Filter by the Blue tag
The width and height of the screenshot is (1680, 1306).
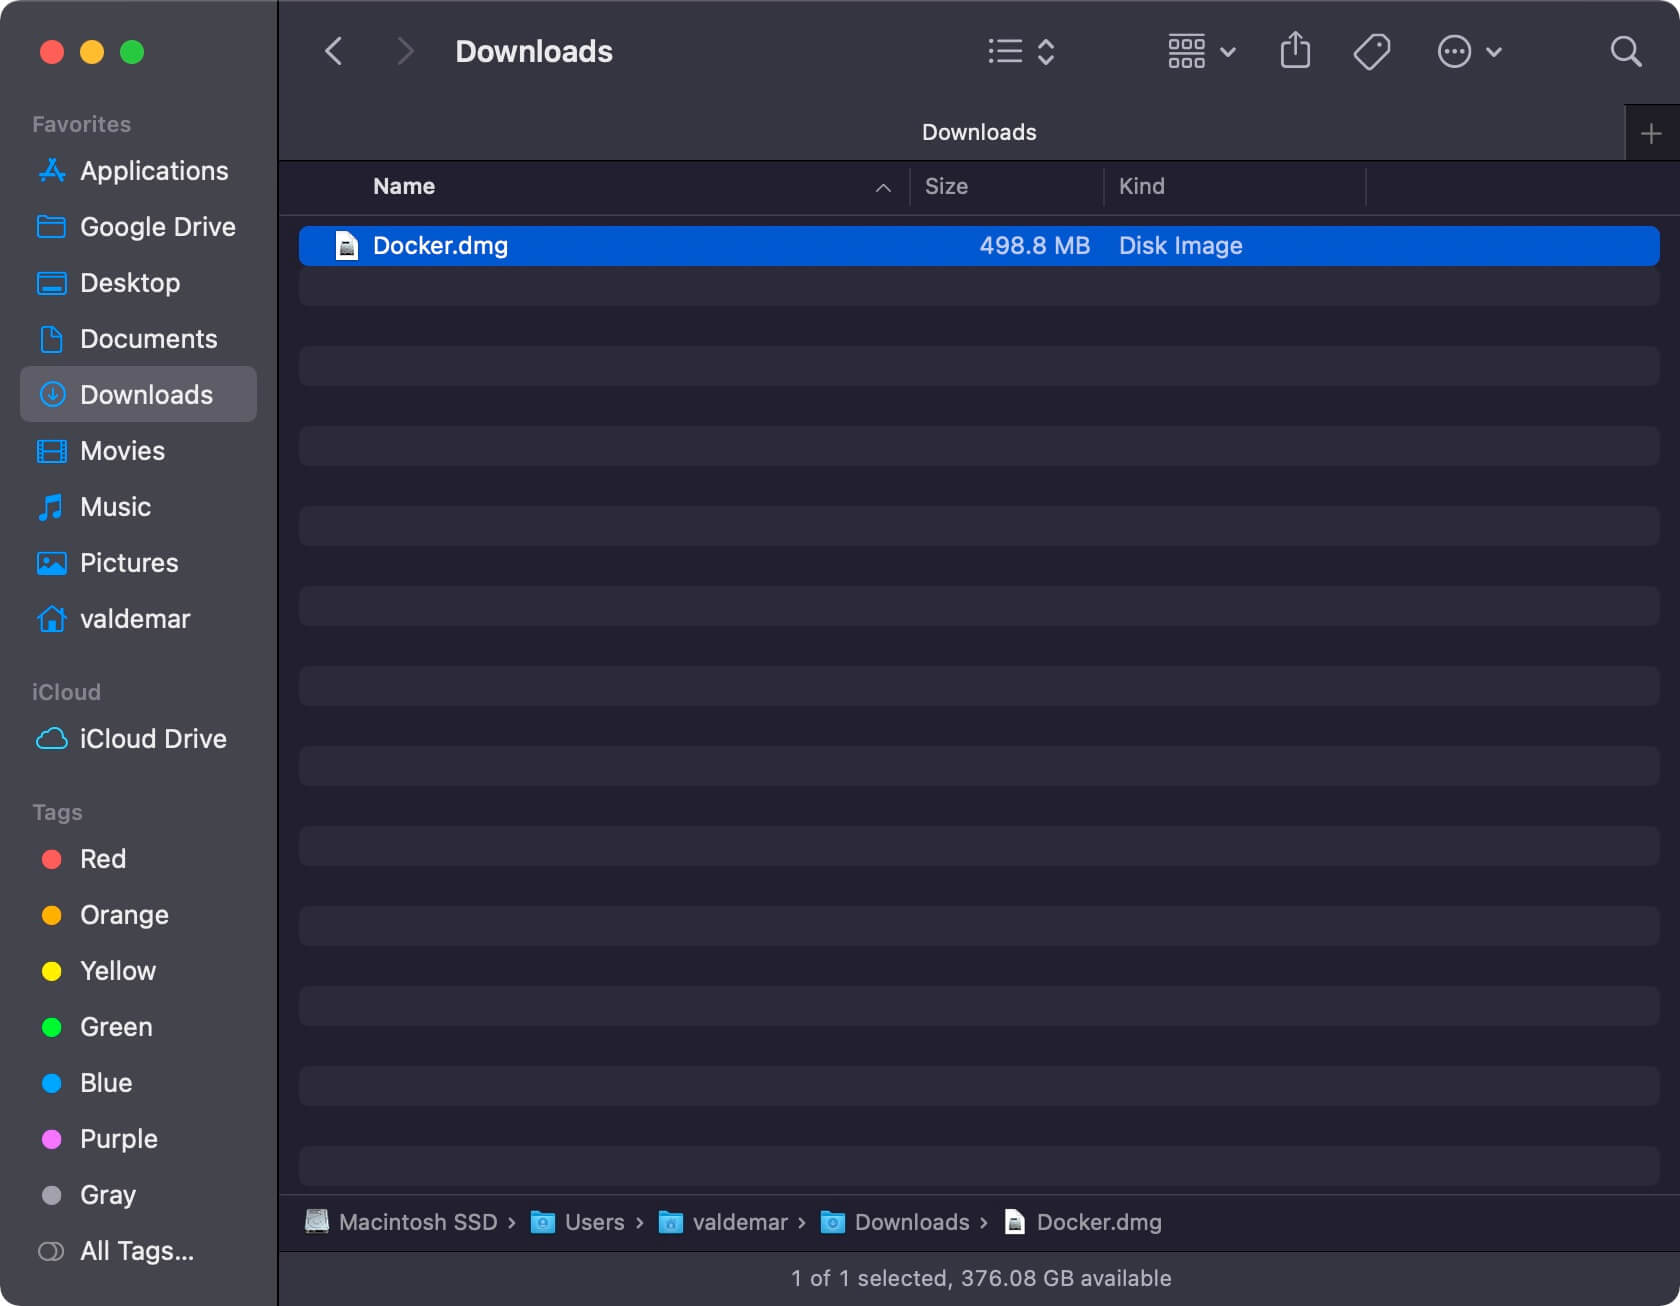pyautogui.click(x=138, y=1083)
